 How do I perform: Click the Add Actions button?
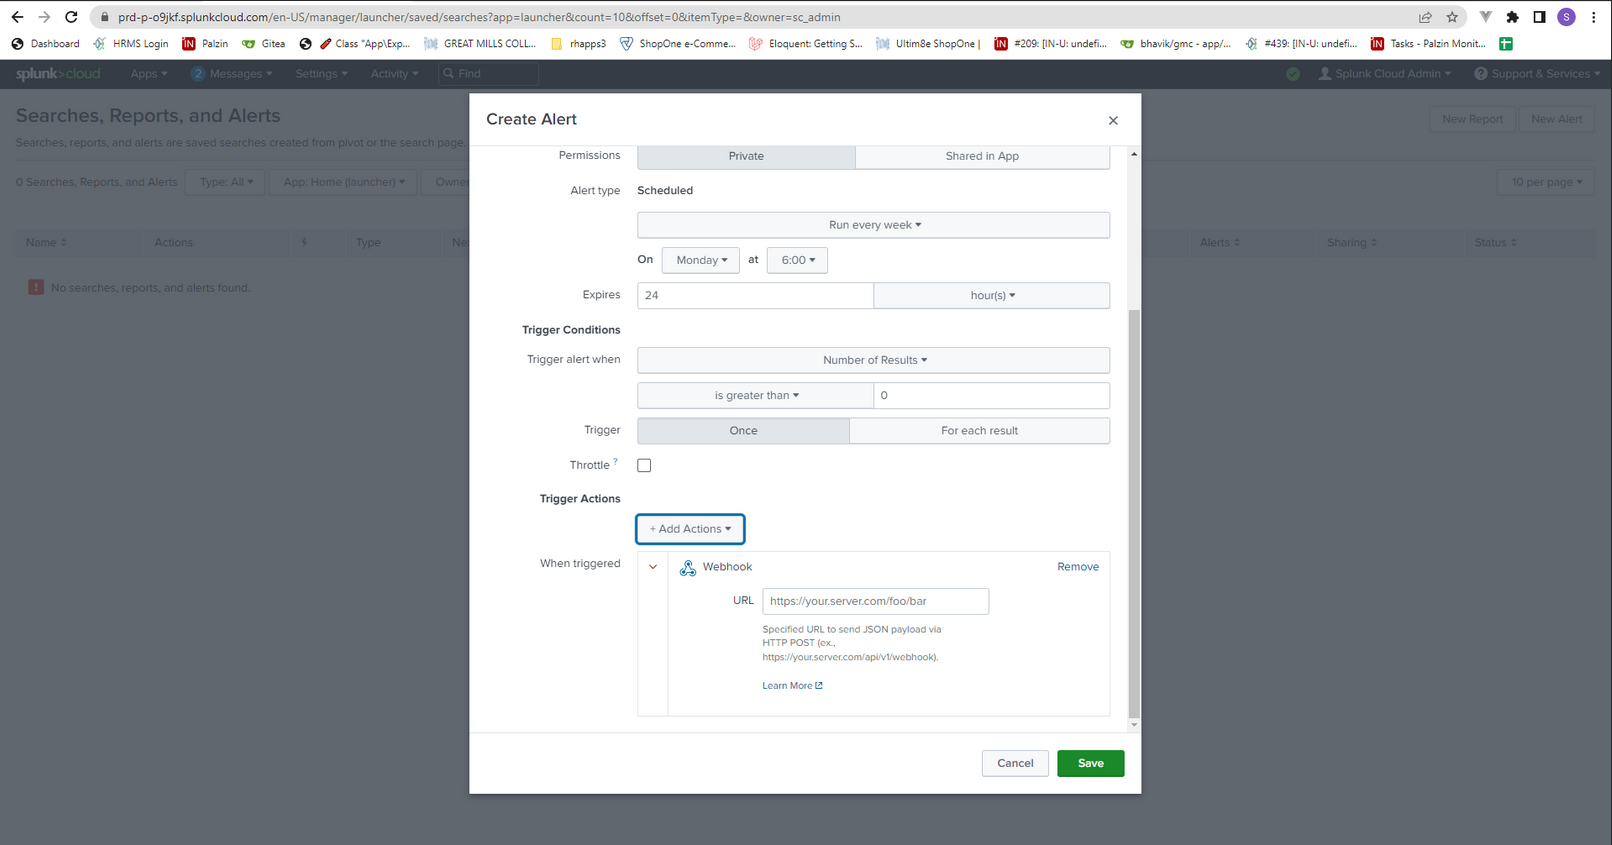pos(690,529)
